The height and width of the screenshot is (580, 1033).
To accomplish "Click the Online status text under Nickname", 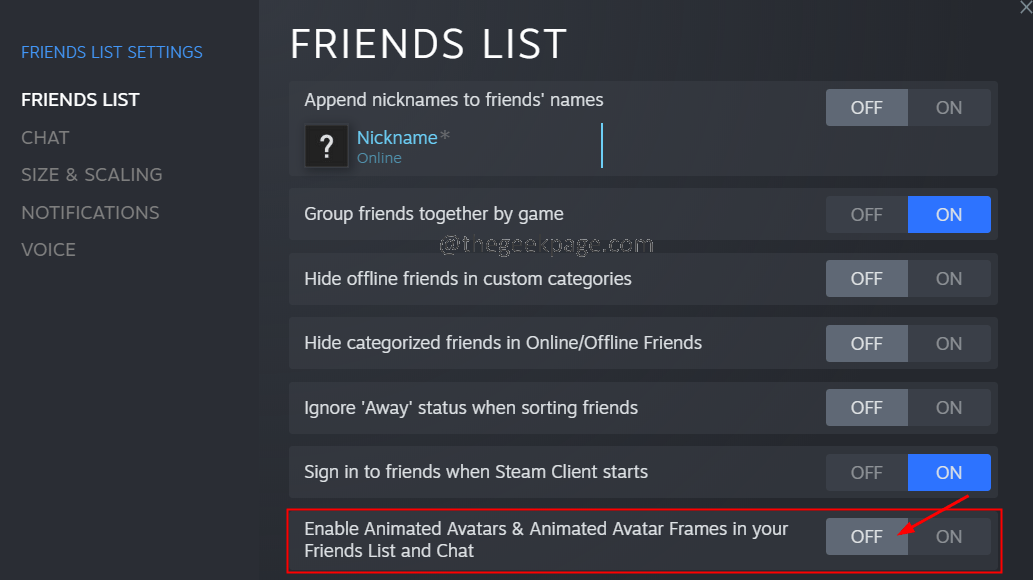I will [379, 157].
